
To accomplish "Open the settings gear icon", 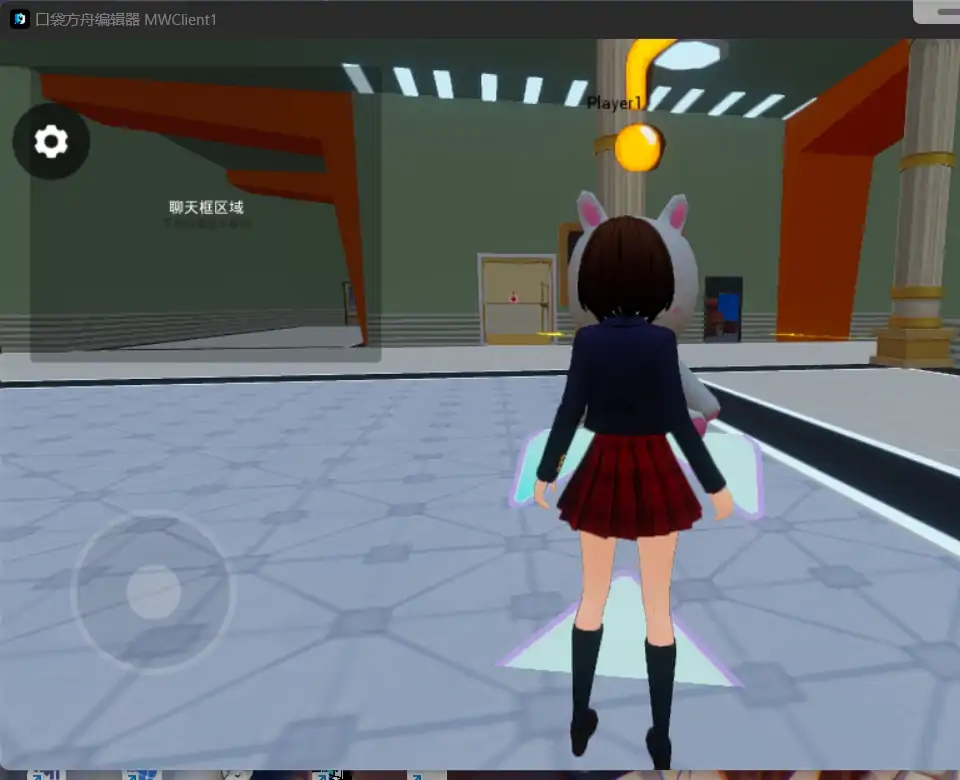I will pos(51,142).
